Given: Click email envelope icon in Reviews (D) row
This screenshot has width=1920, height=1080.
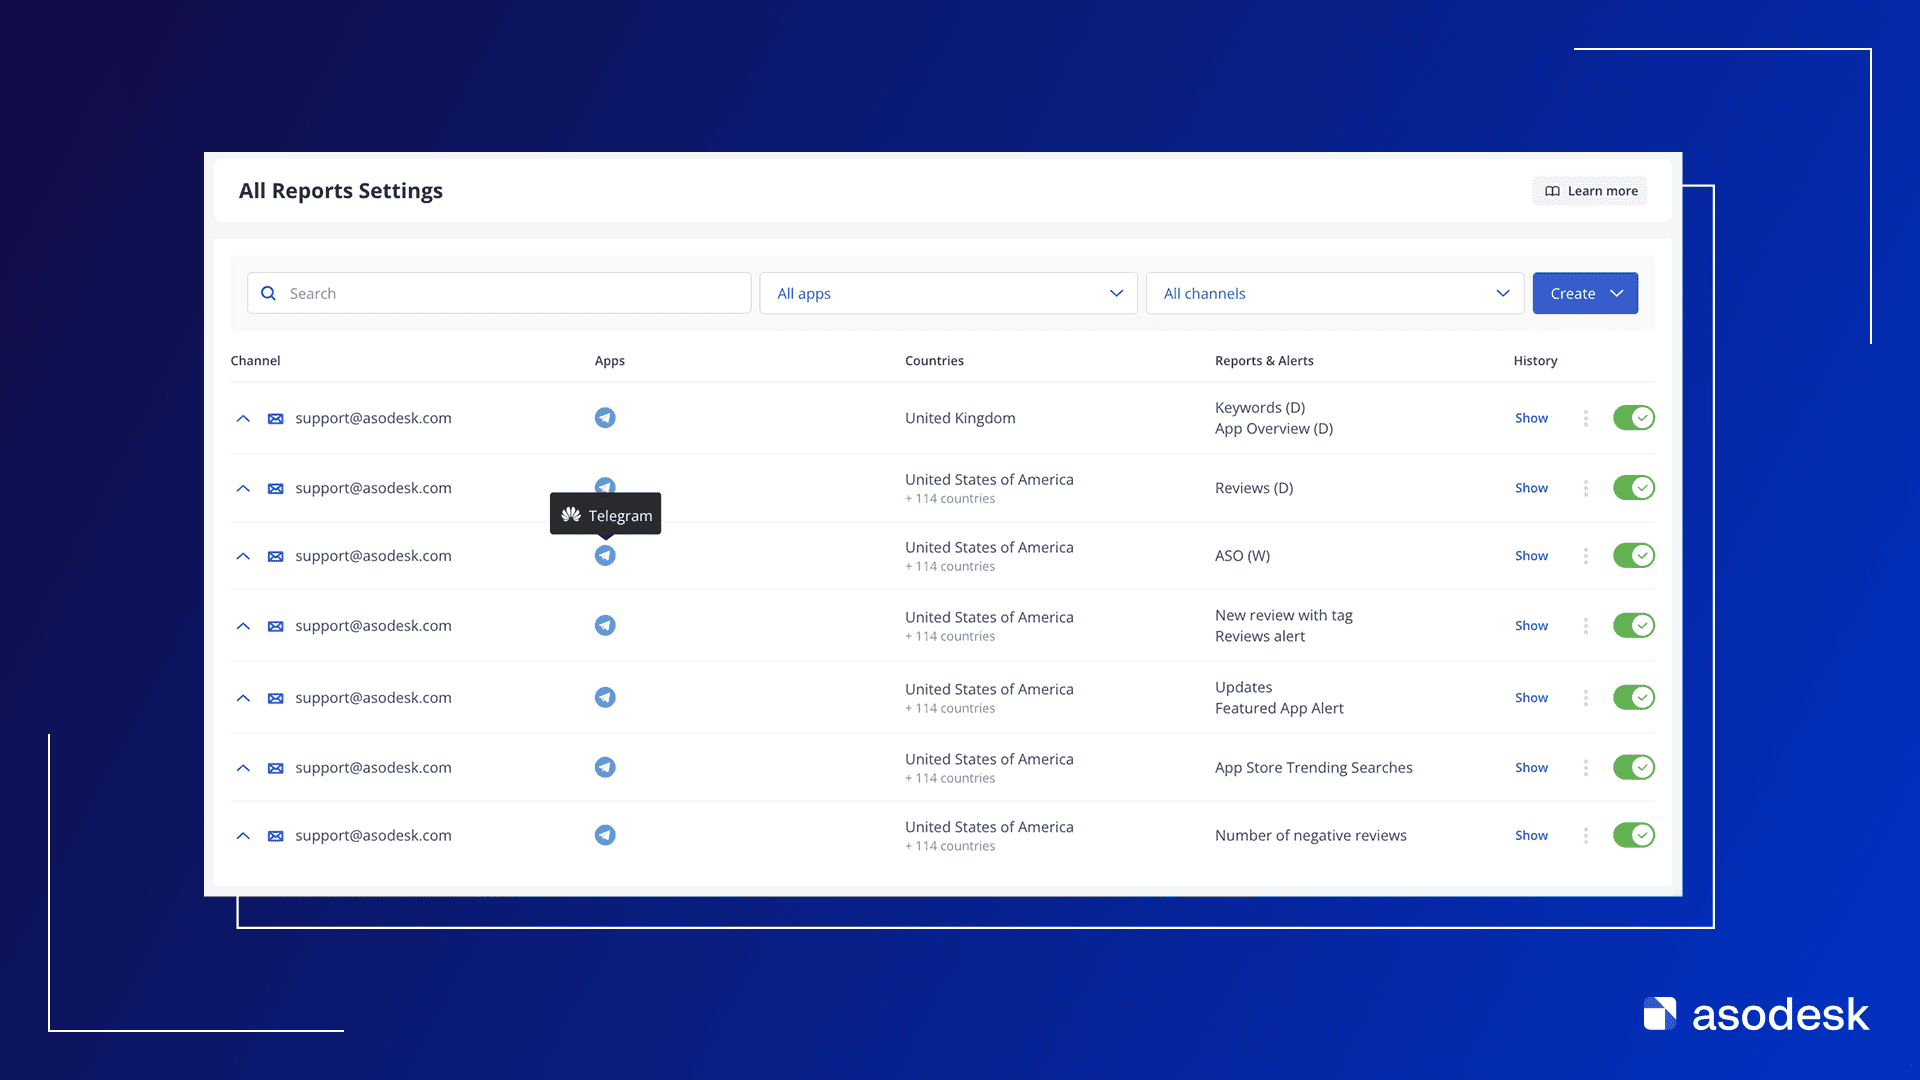Looking at the screenshot, I should (275, 488).
